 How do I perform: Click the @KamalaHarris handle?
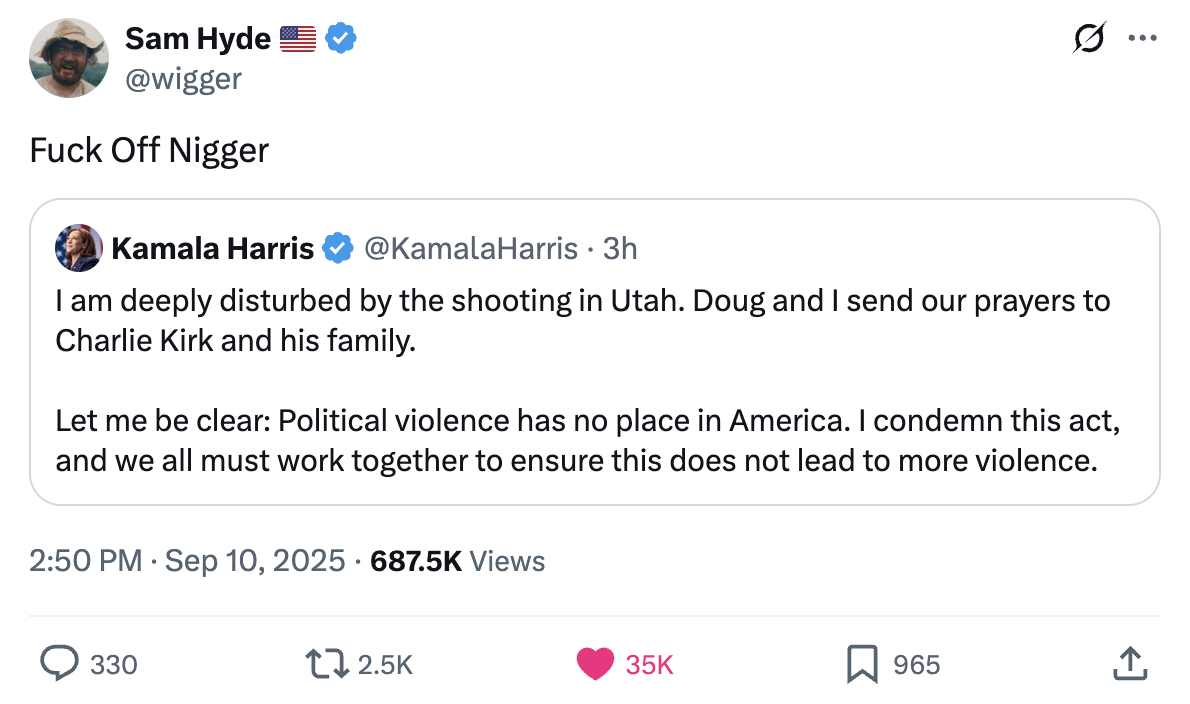point(471,249)
